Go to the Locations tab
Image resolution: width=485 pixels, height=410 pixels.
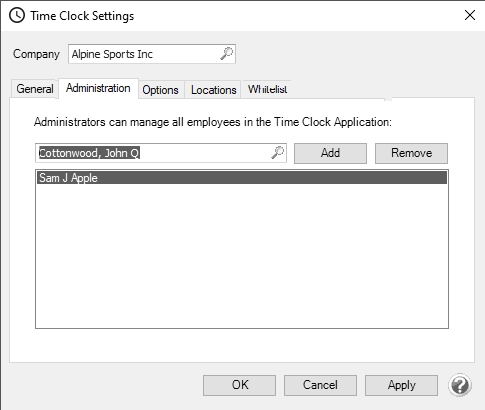click(214, 90)
